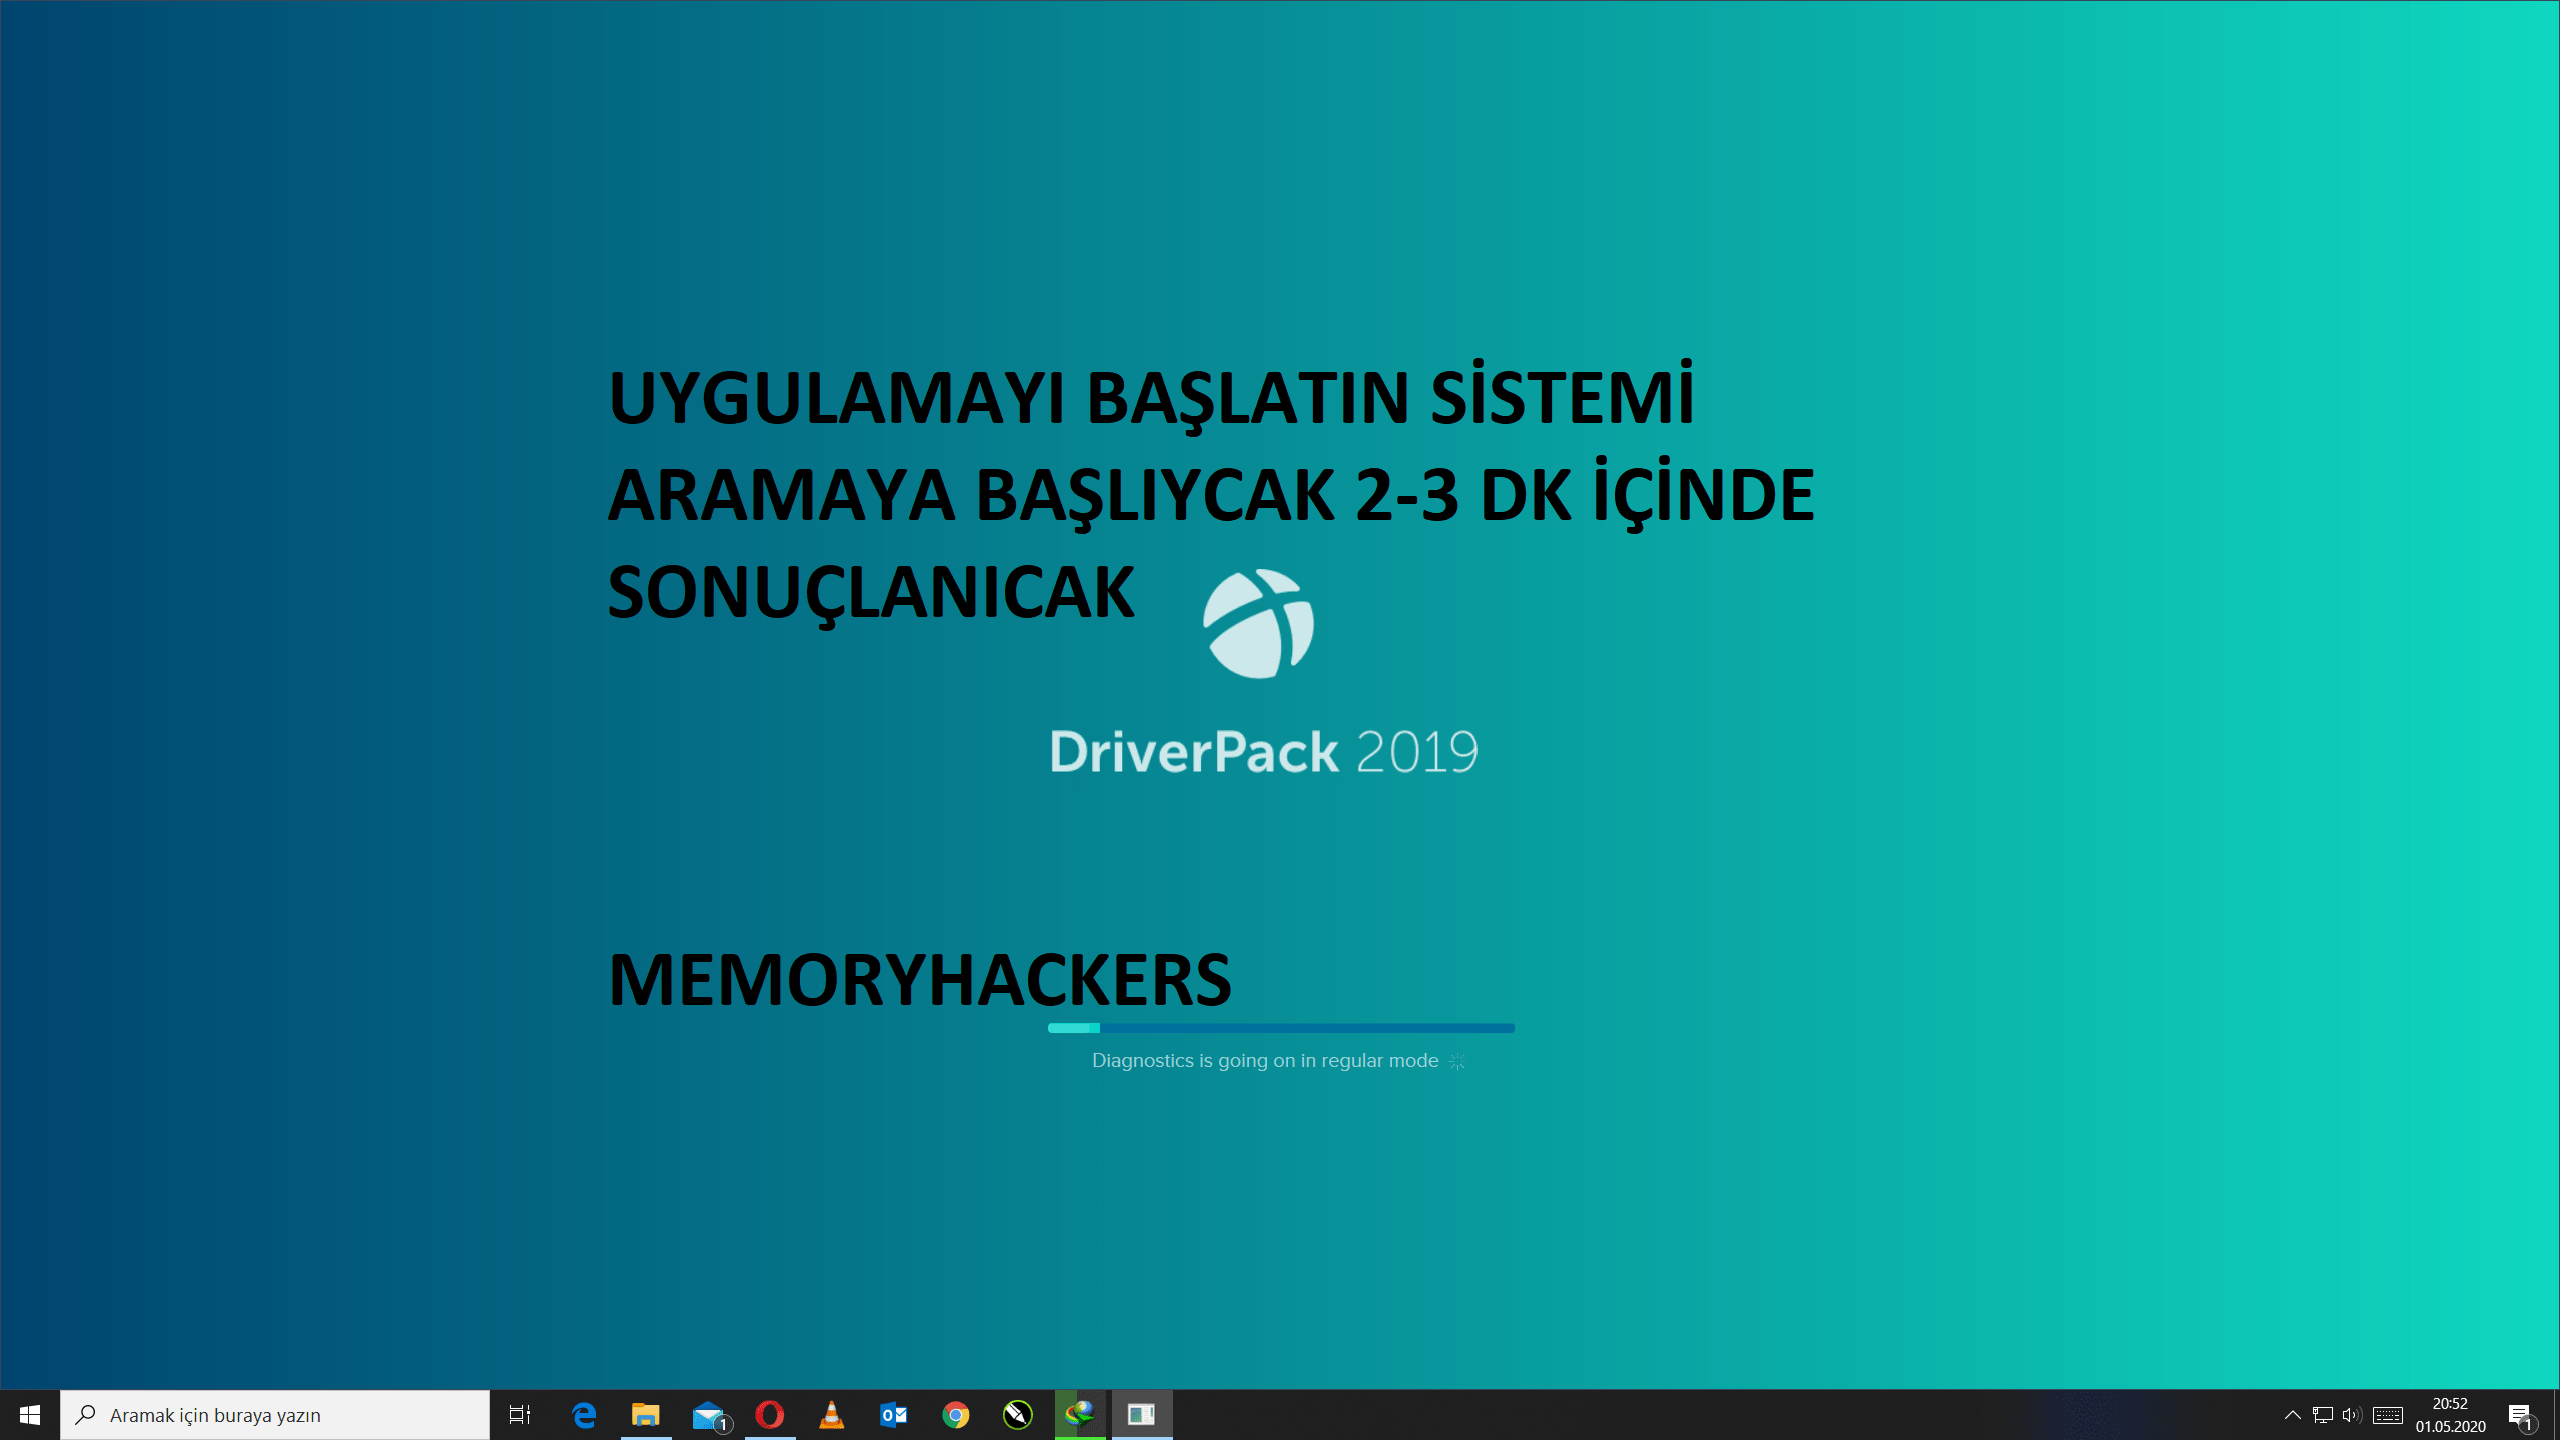Expand the hidden system tray icons
Viewport: 2560px width, 1440px height.
[x=2293, y=1415]
